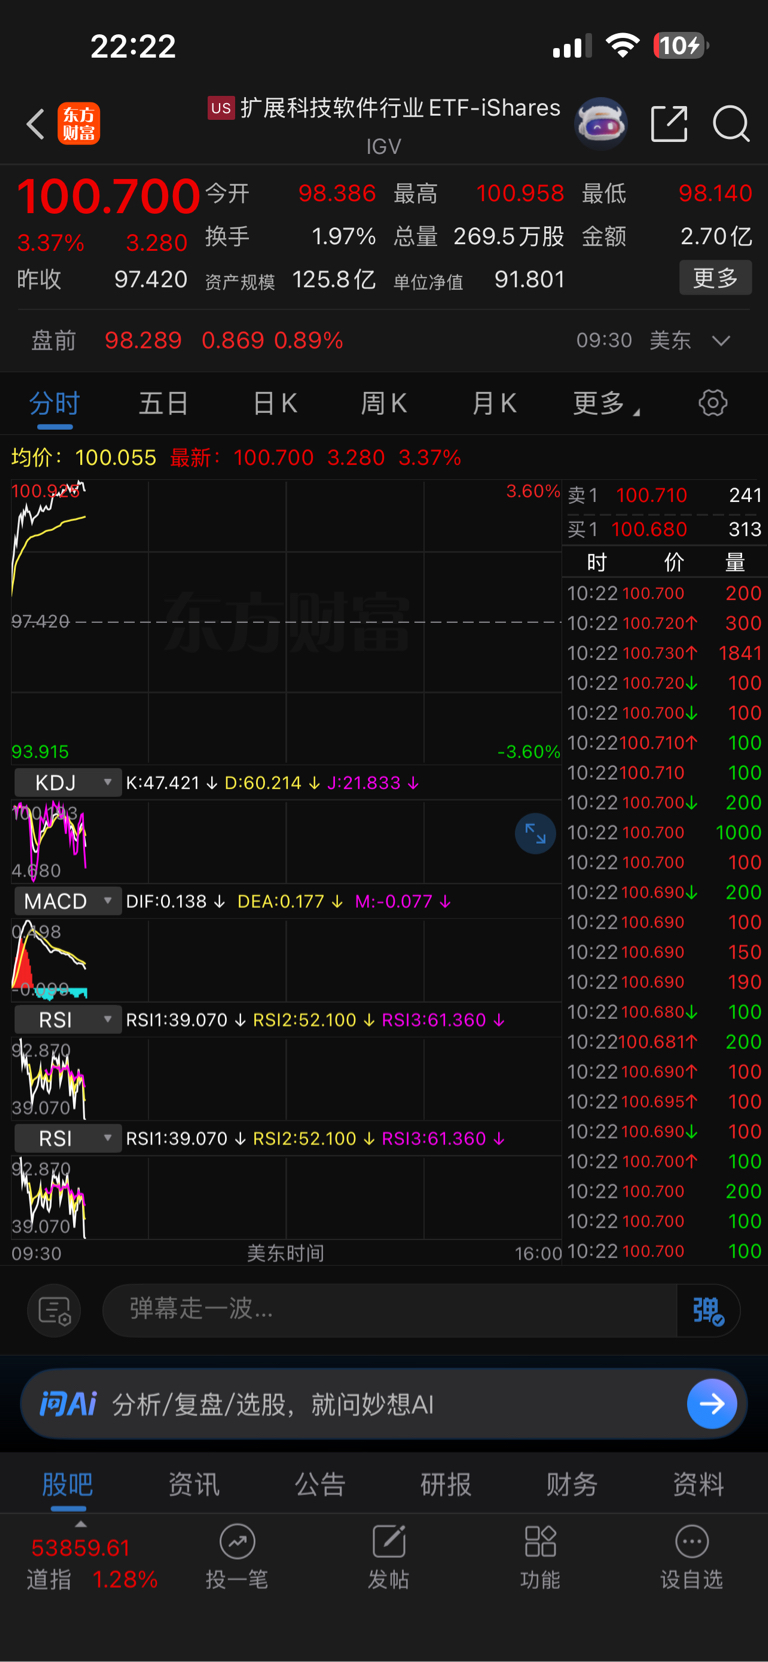Tap the ETF title text

coord(400,108)
